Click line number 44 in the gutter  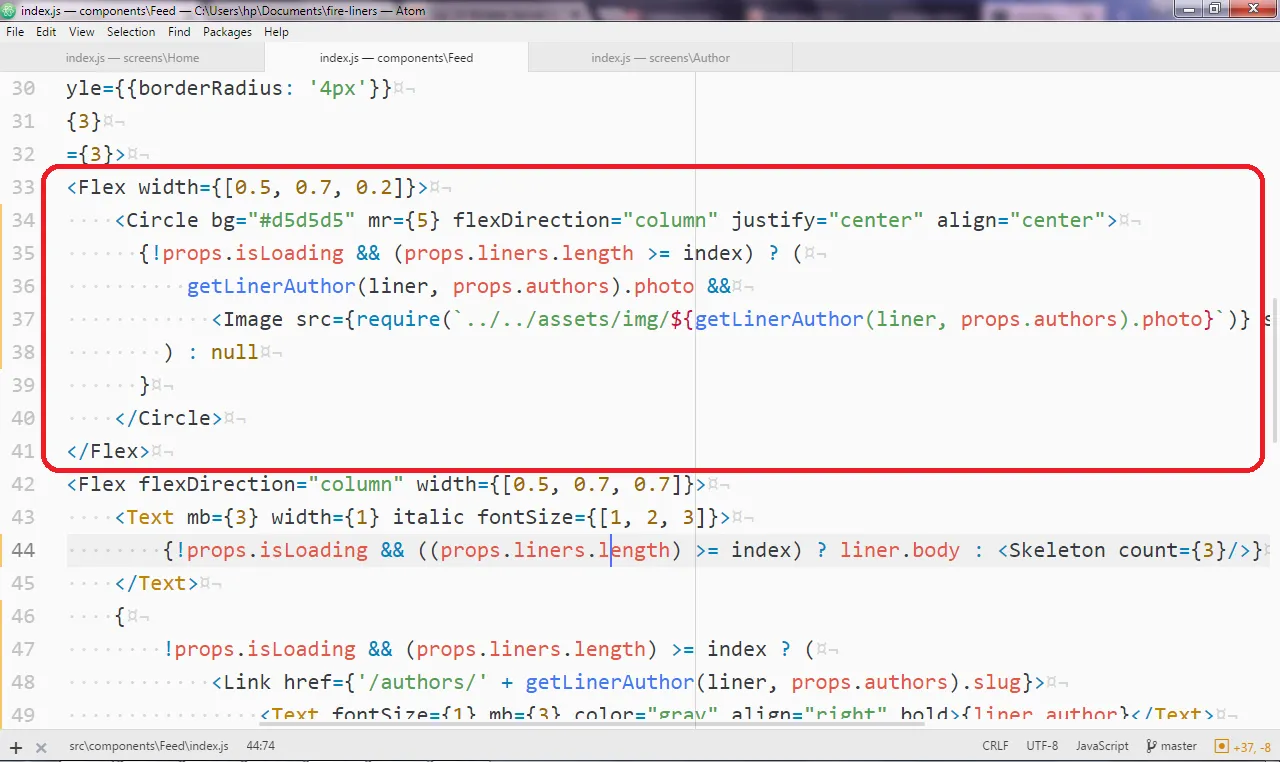pyautogui.click(x=23, y=550)
